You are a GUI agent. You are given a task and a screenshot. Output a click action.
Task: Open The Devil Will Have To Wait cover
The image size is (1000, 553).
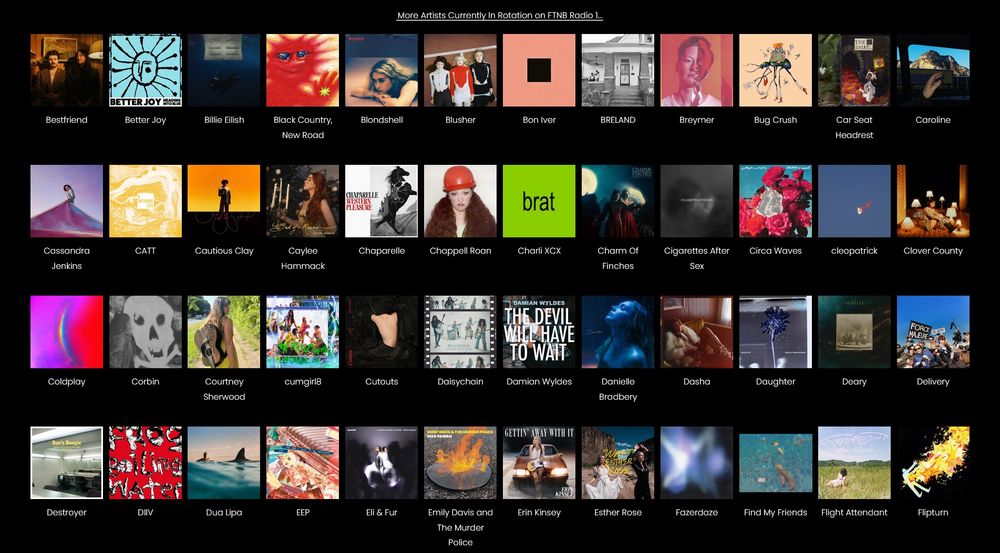[x=539, y=332]
